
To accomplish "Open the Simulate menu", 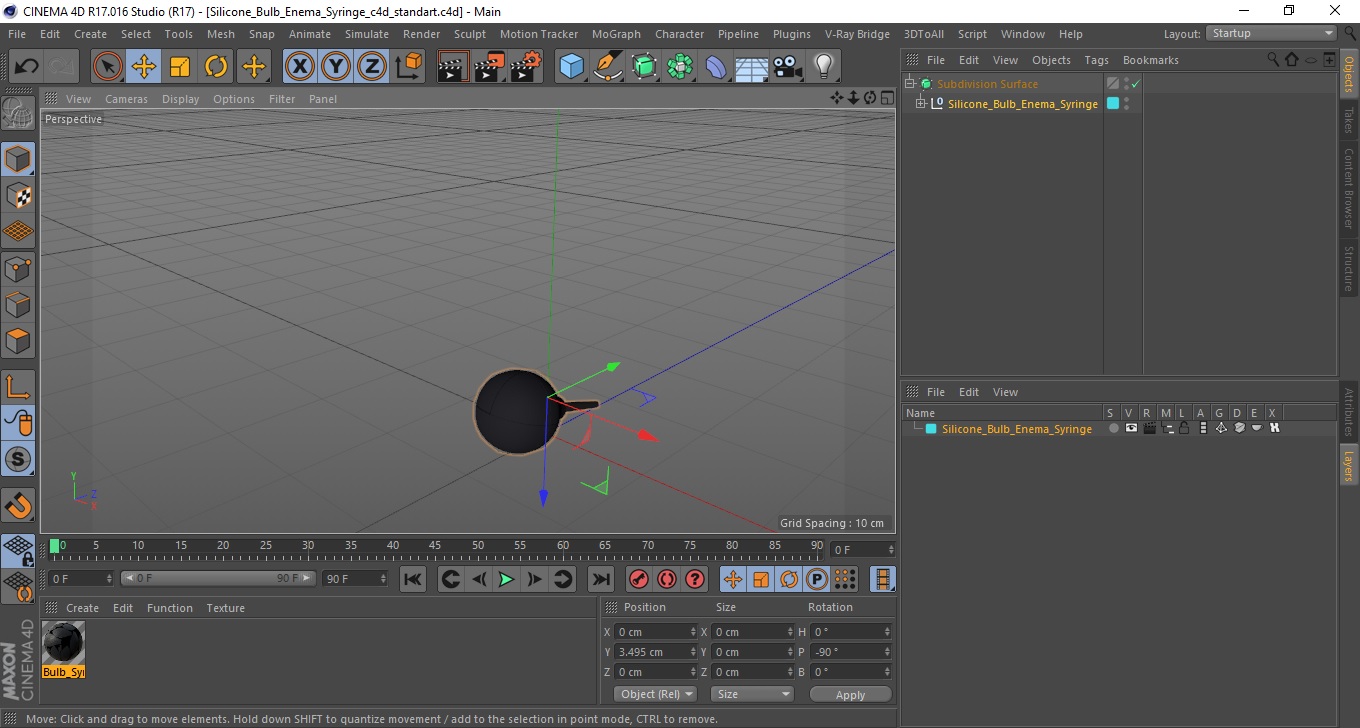I will tap(367, 34).
